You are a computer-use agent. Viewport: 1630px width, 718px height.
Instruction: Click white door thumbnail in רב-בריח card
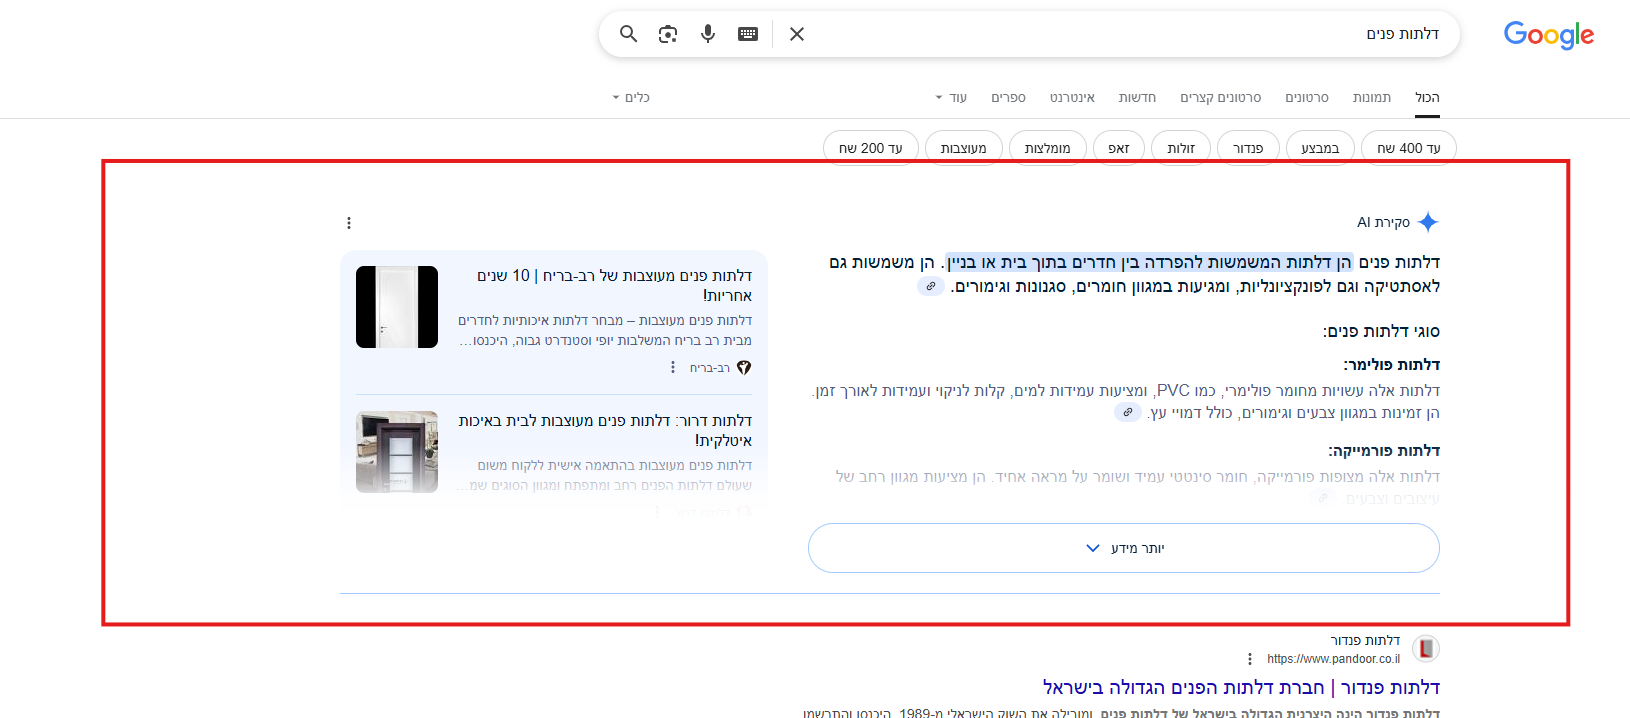(397, 307)
